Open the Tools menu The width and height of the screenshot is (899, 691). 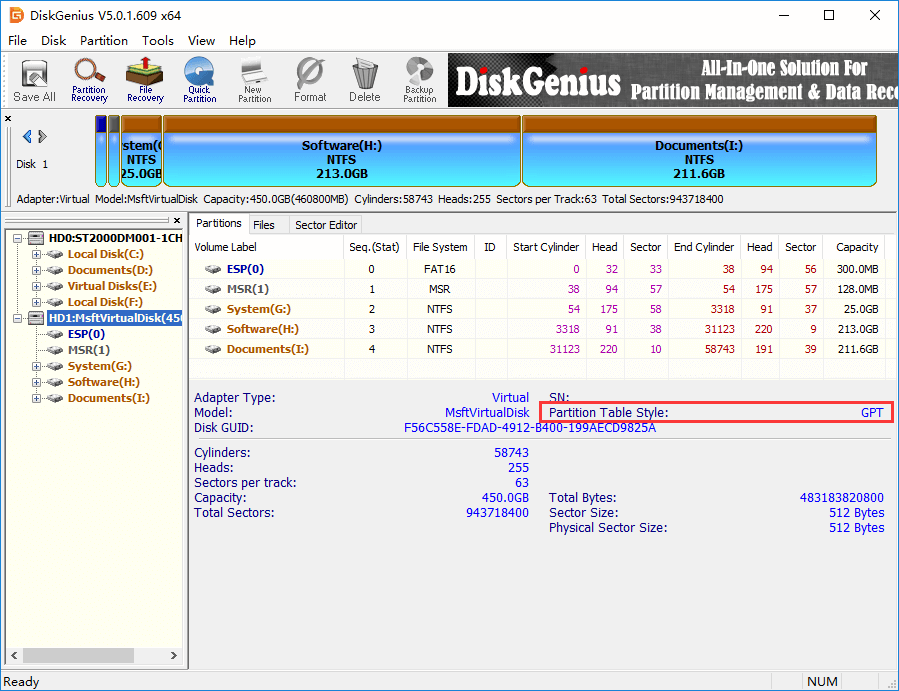[x=158, y=41]
